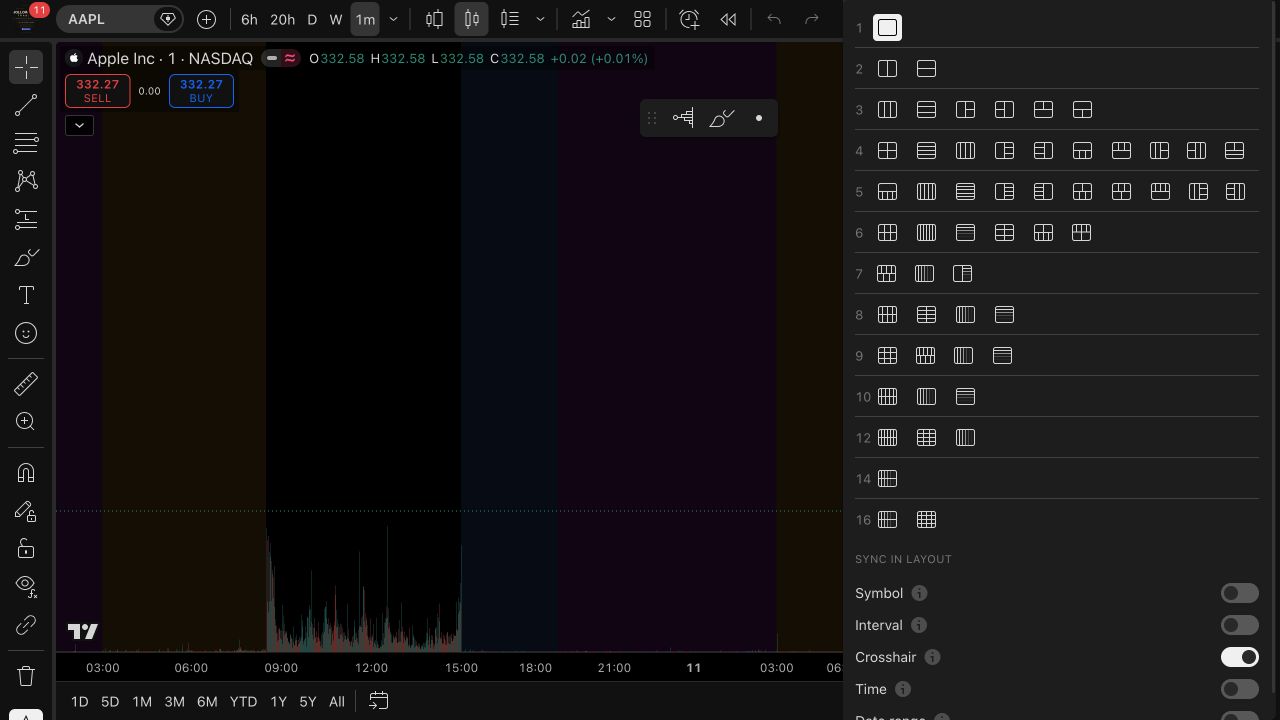The width and height of the screenshot is (1280, 720).
Task: Start bar replay with rewind icon
Action: [x=729, y=19]
